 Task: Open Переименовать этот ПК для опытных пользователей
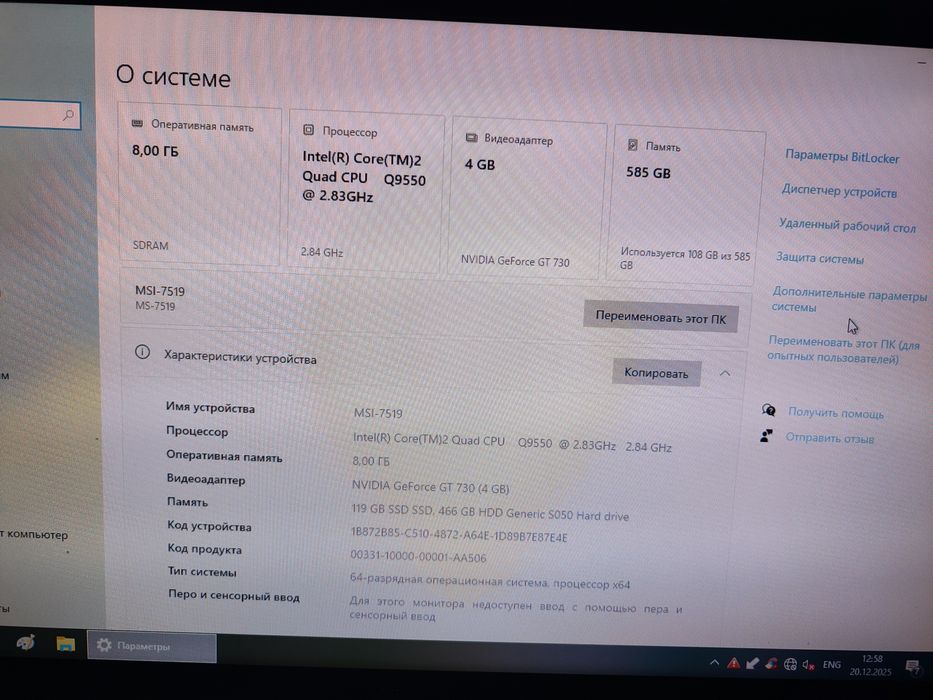coord(843,350)
